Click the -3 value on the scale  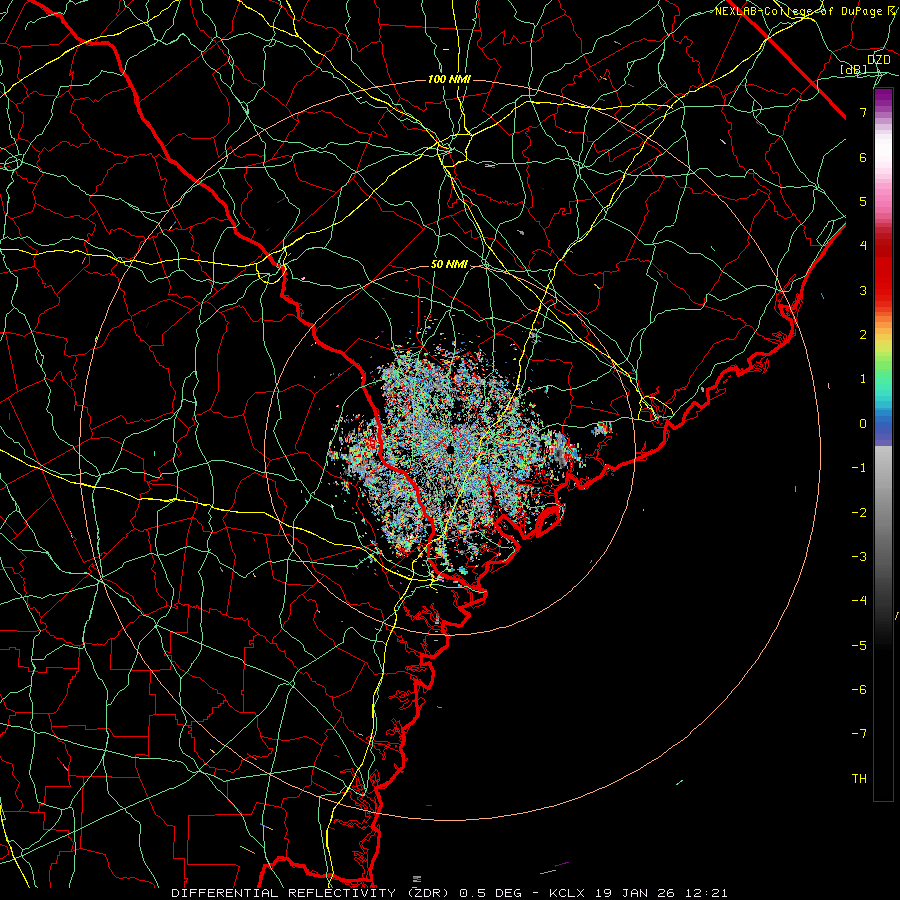859,556
